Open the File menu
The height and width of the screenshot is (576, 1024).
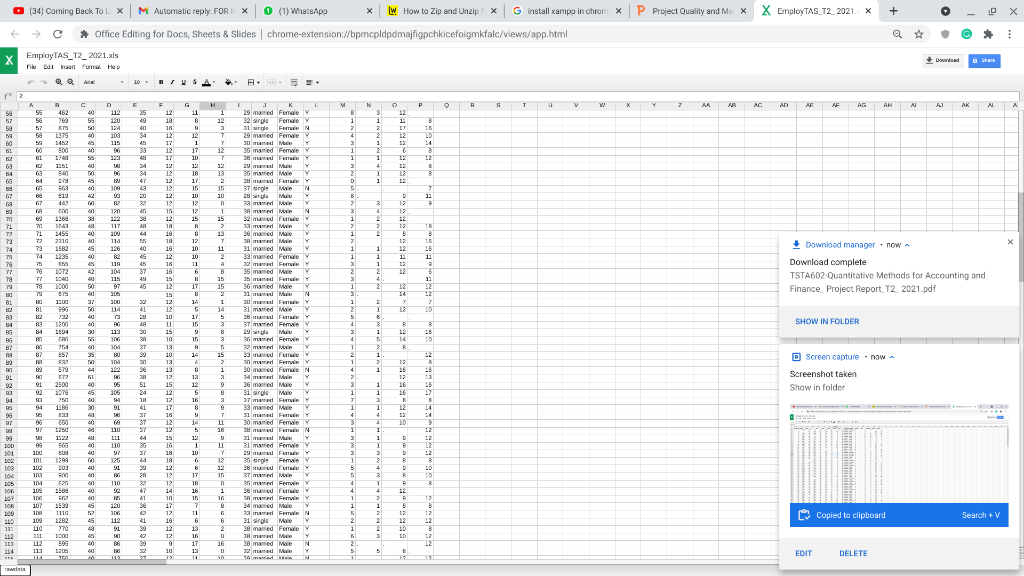tap(31, 67)
